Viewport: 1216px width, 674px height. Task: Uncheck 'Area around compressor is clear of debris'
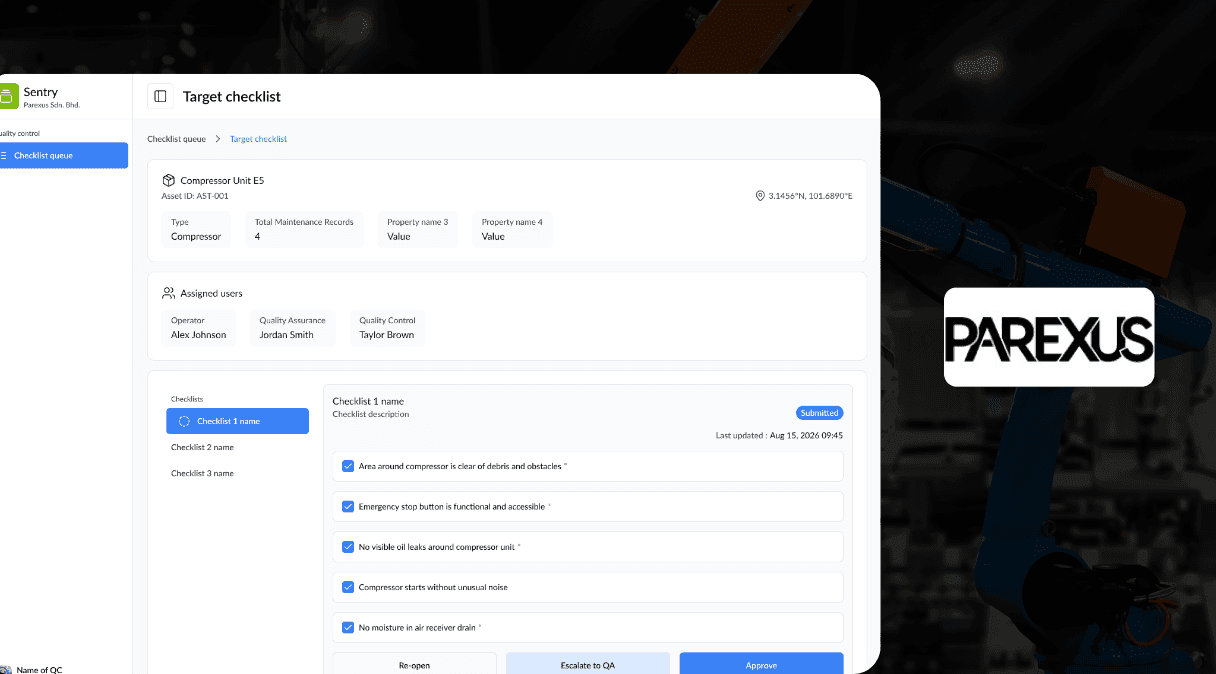click(348, 465)
